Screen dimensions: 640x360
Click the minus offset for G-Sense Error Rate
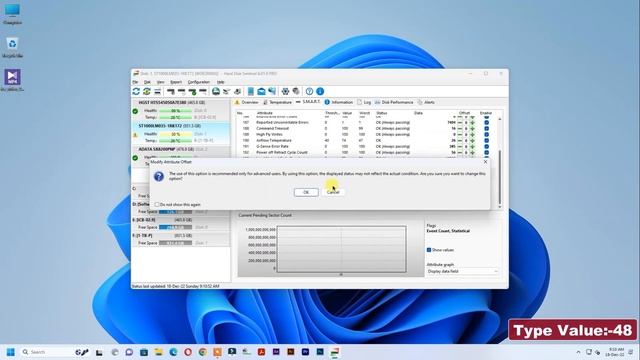coord(460,146)
